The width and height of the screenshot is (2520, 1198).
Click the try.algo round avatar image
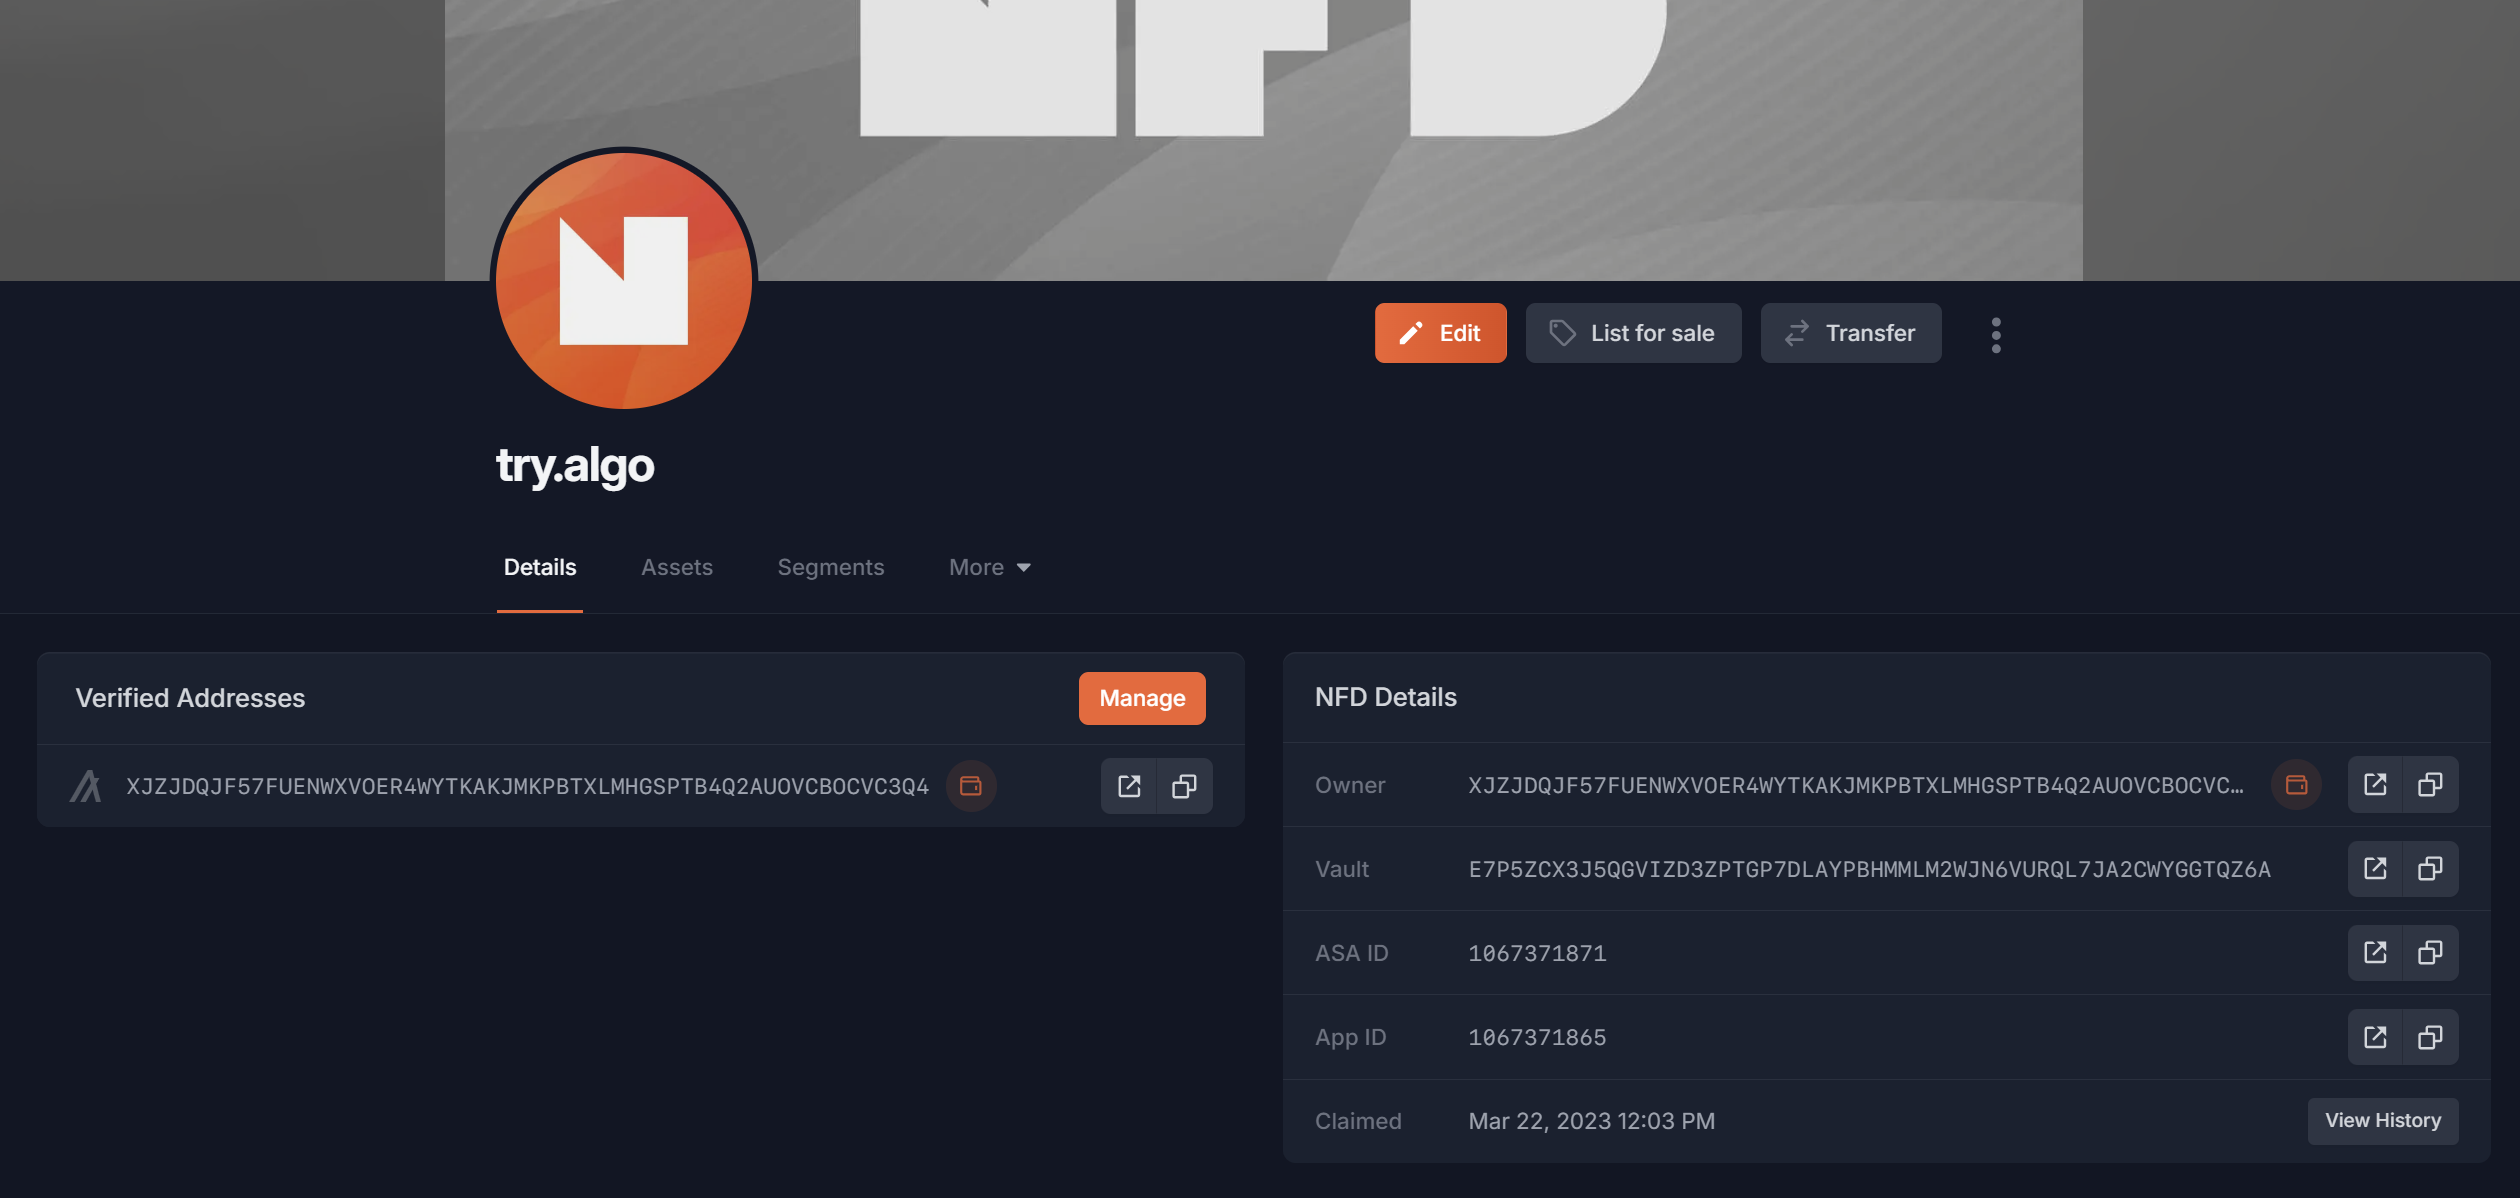click(x=624, y=279)
